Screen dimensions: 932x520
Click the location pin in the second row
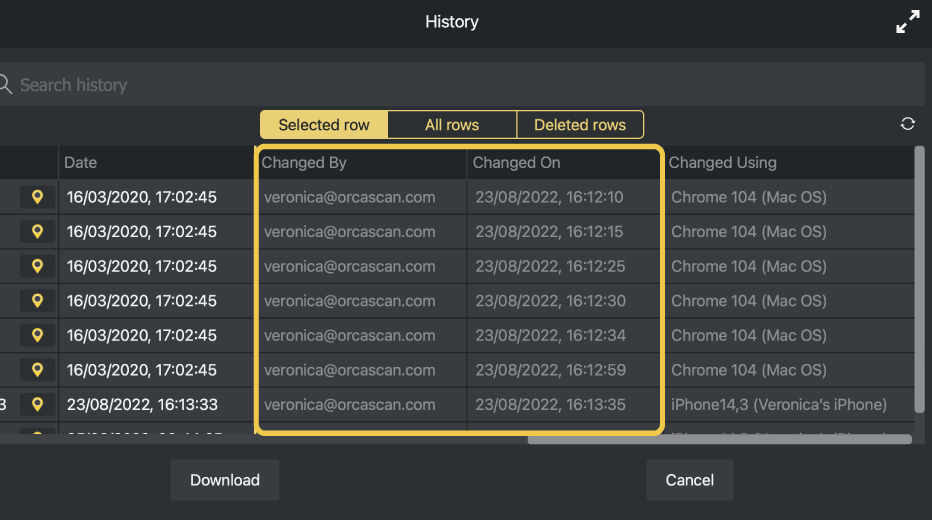38,232
